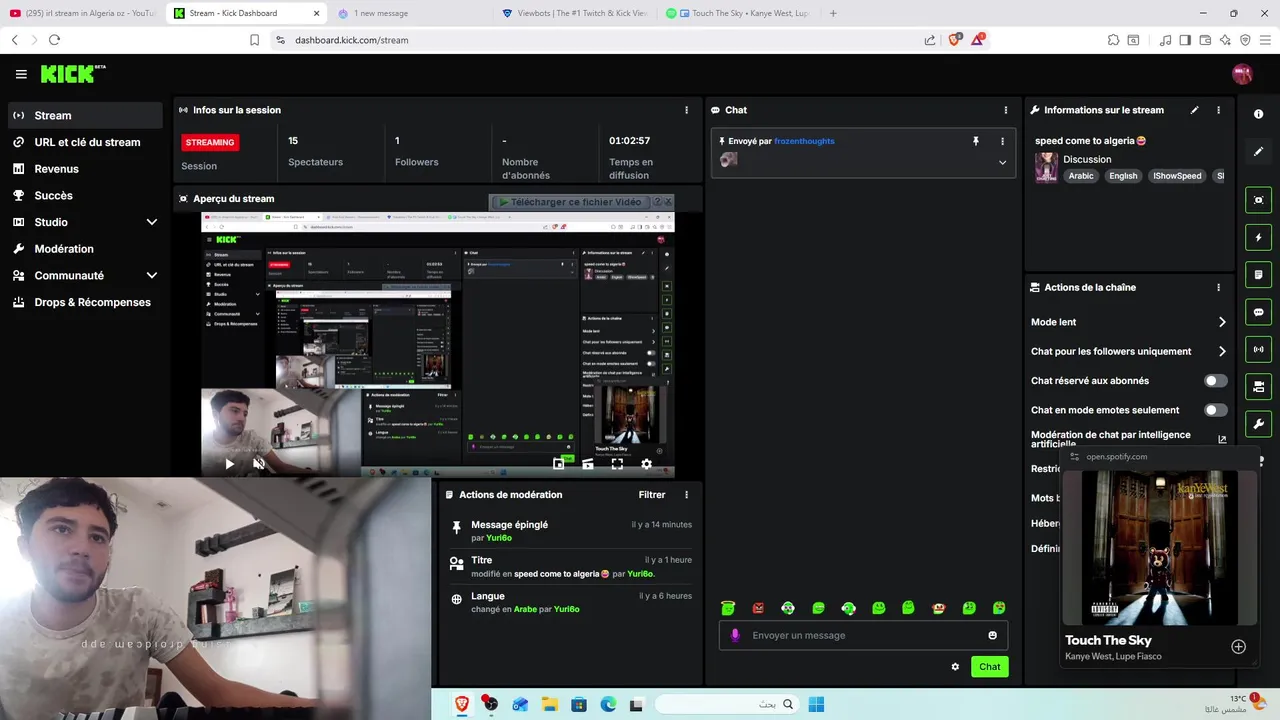Click Yuri6o link under Message épinglé

click(499, 538)
